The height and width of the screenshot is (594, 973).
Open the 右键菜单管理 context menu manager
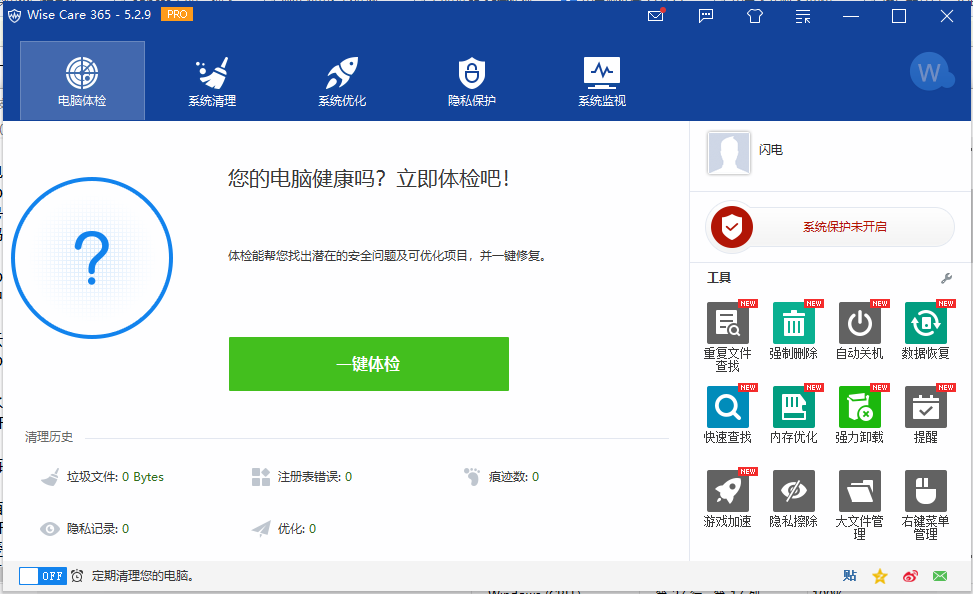(925, 492)
